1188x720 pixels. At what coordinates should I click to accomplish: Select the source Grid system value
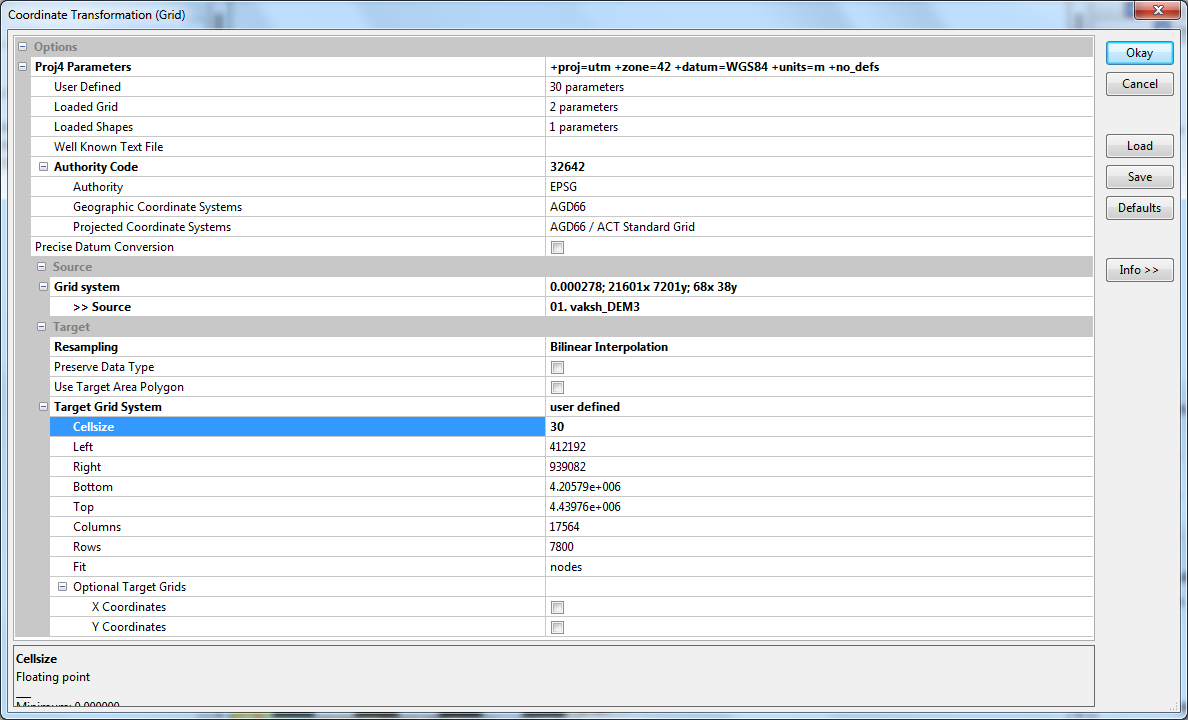click(819, 286)
